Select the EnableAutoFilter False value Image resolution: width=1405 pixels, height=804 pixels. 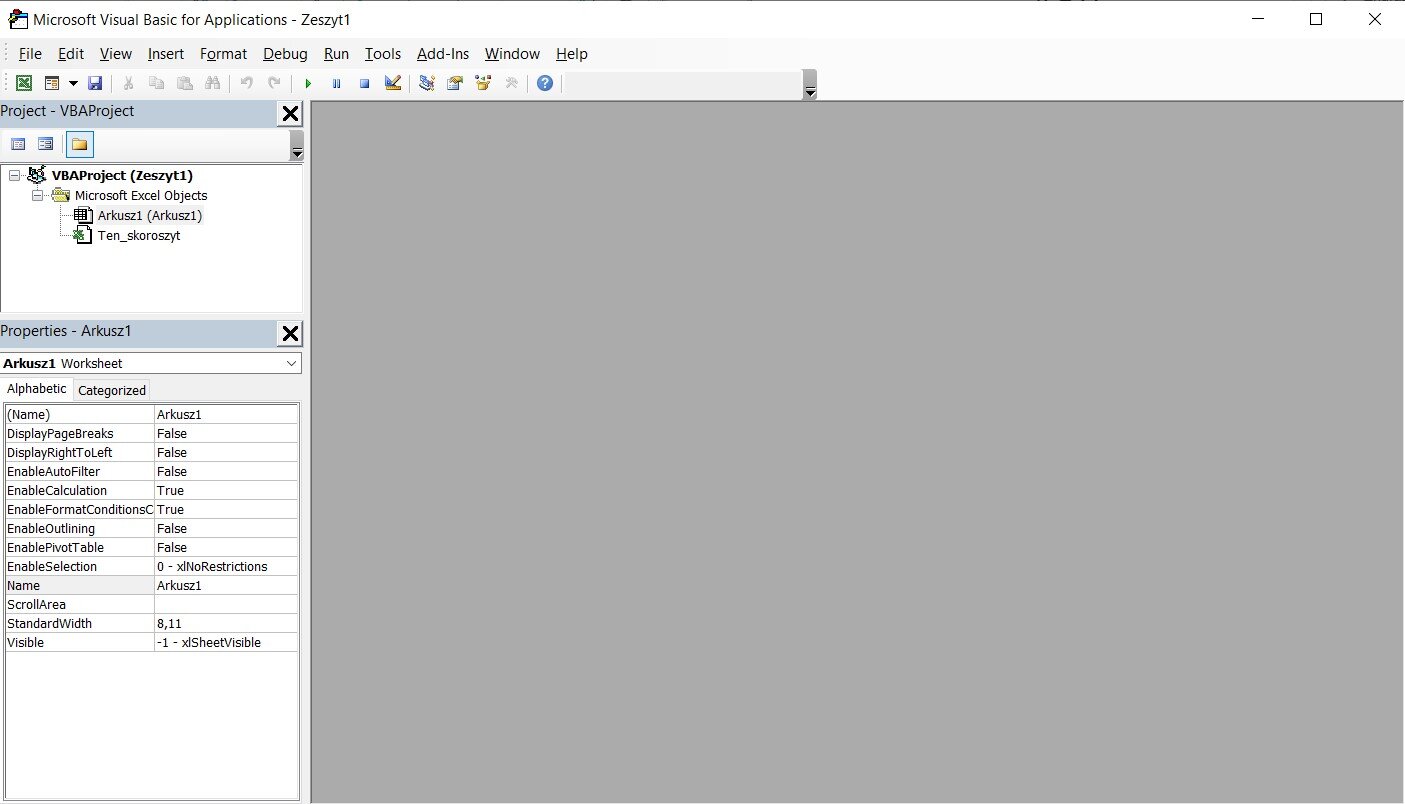[x=226, y=471]
